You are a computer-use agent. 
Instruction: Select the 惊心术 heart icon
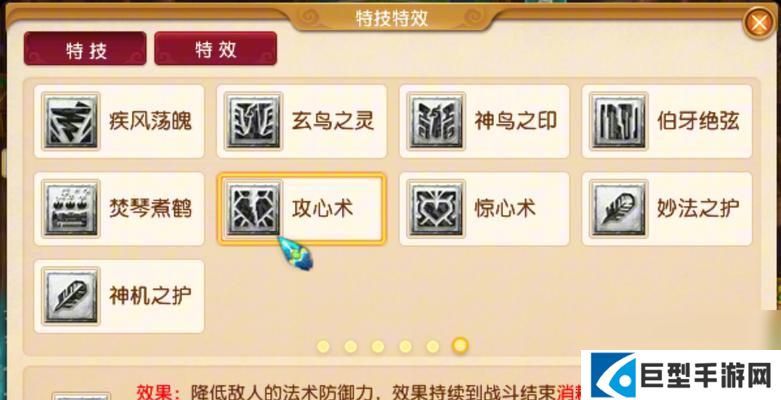tap(436, 208)
